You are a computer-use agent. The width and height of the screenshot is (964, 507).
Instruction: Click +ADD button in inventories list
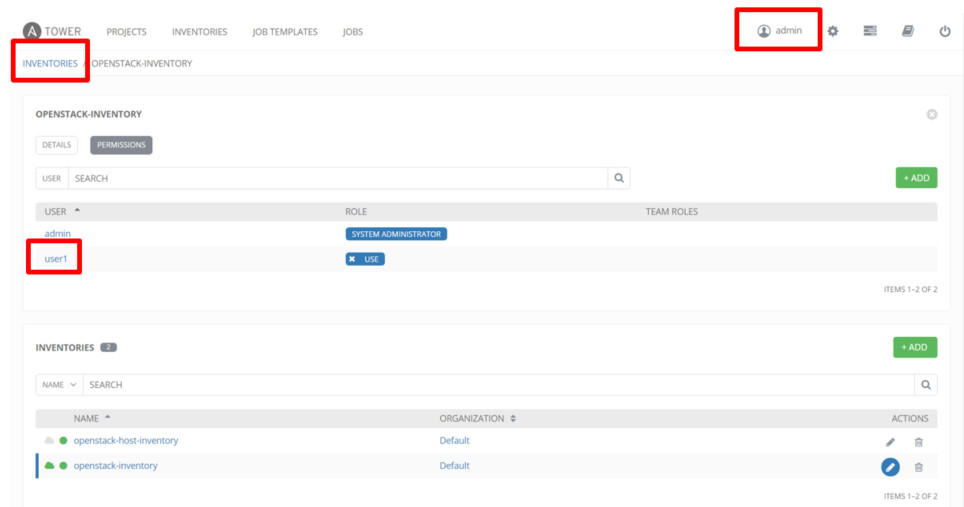915,347
